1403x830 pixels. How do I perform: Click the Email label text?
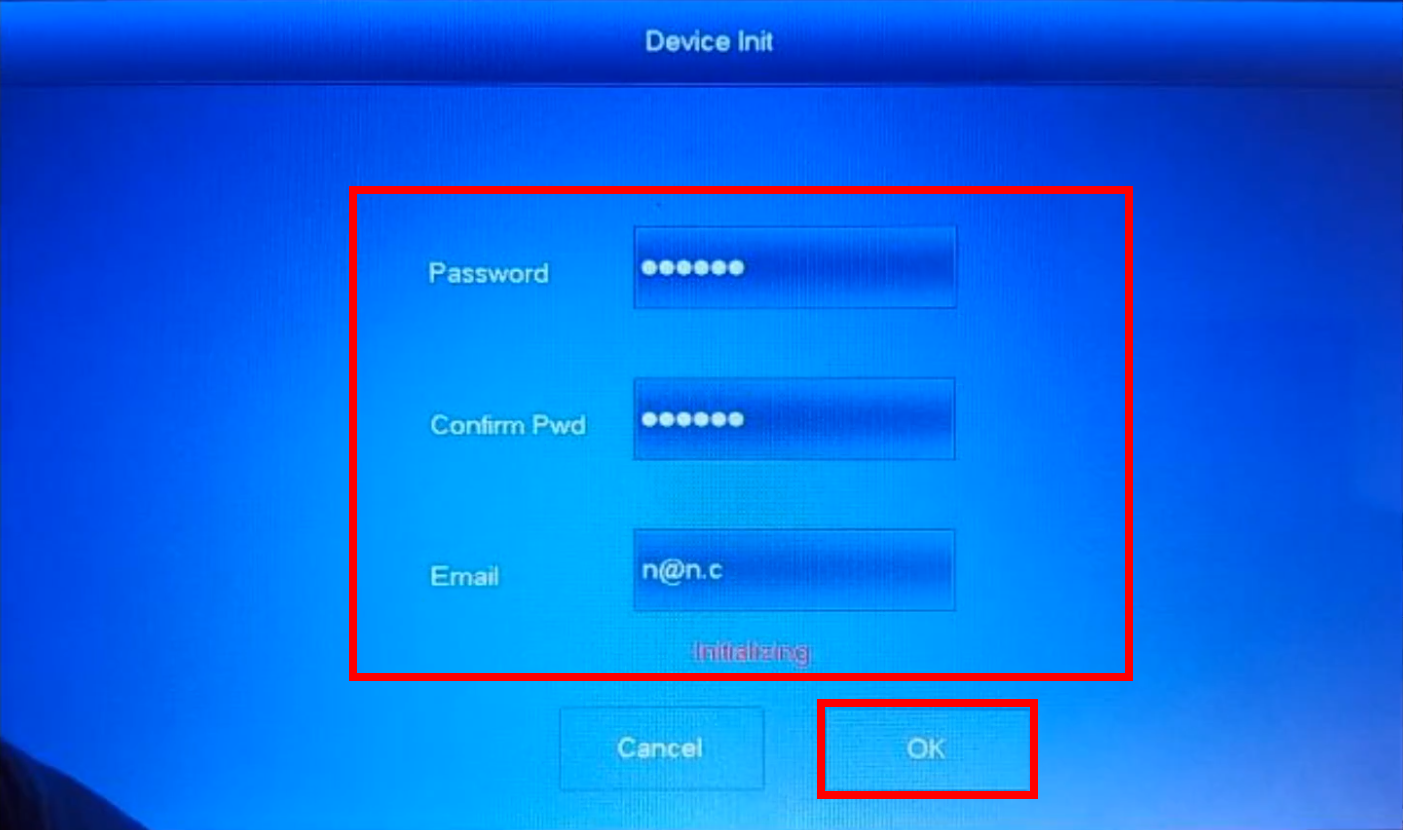(x=464, y=577)
